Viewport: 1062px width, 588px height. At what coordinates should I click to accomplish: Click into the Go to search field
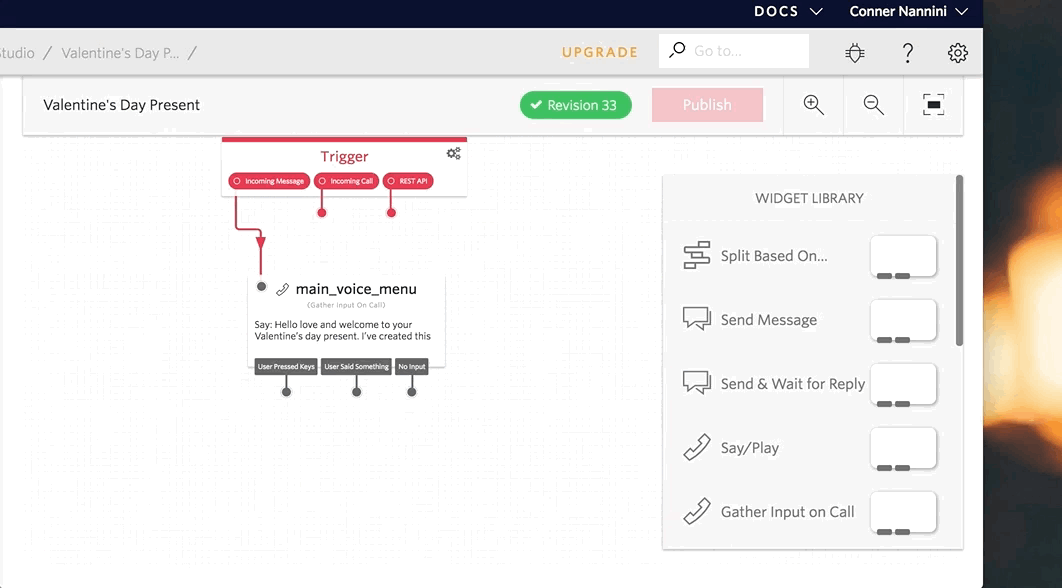(734, 51)
